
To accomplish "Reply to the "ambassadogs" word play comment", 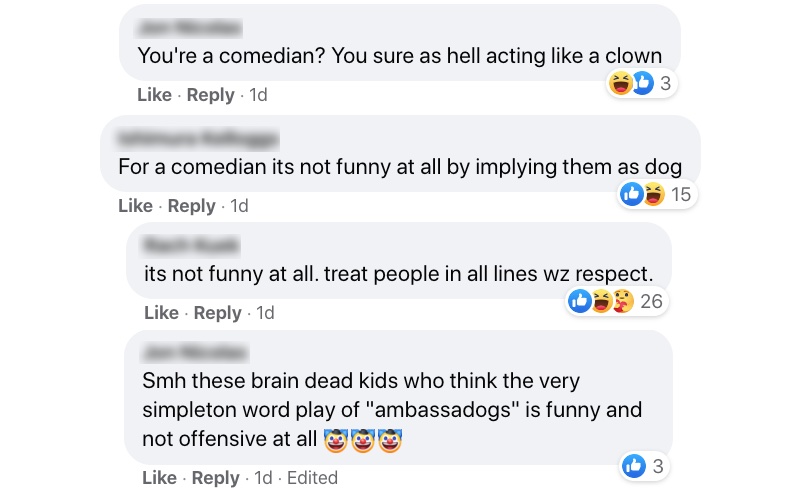I will [215, 477].
